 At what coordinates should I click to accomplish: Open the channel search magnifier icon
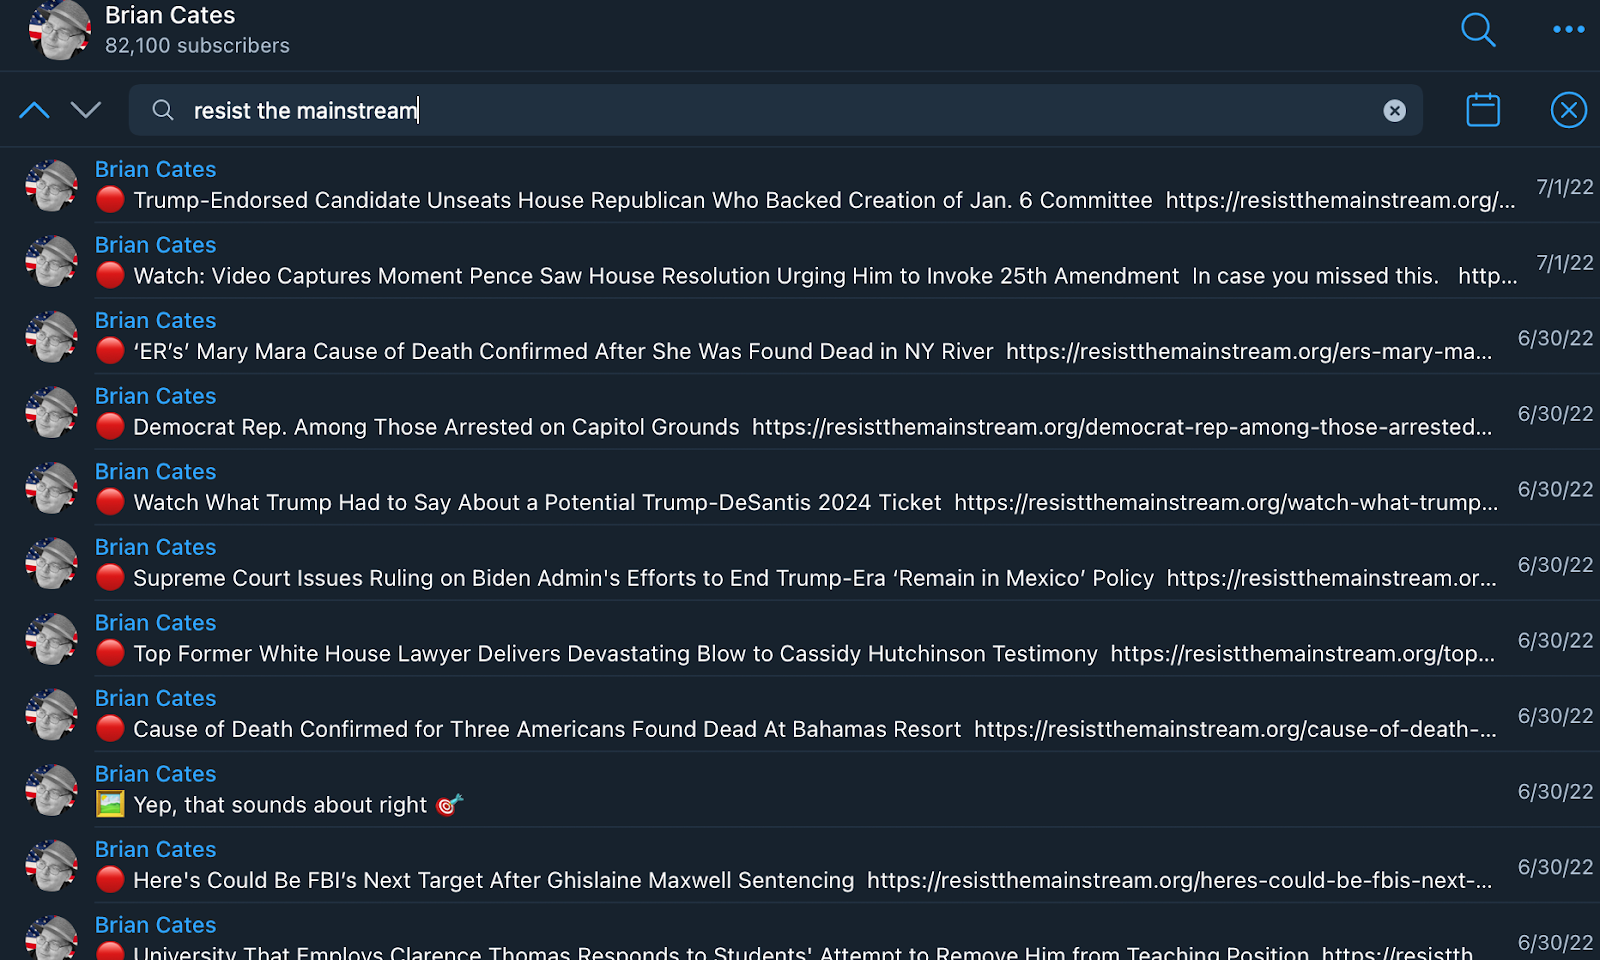1478,31
